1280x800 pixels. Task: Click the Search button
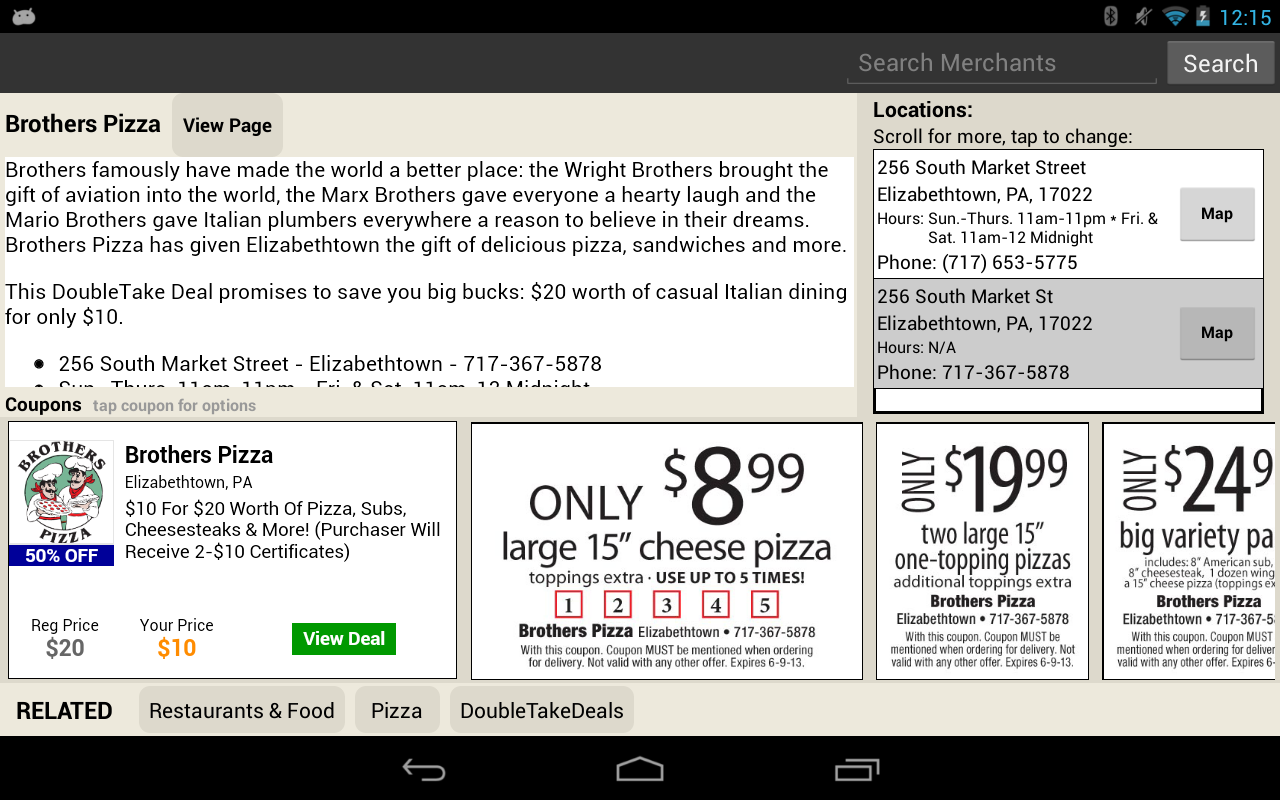coord(1220,63)
